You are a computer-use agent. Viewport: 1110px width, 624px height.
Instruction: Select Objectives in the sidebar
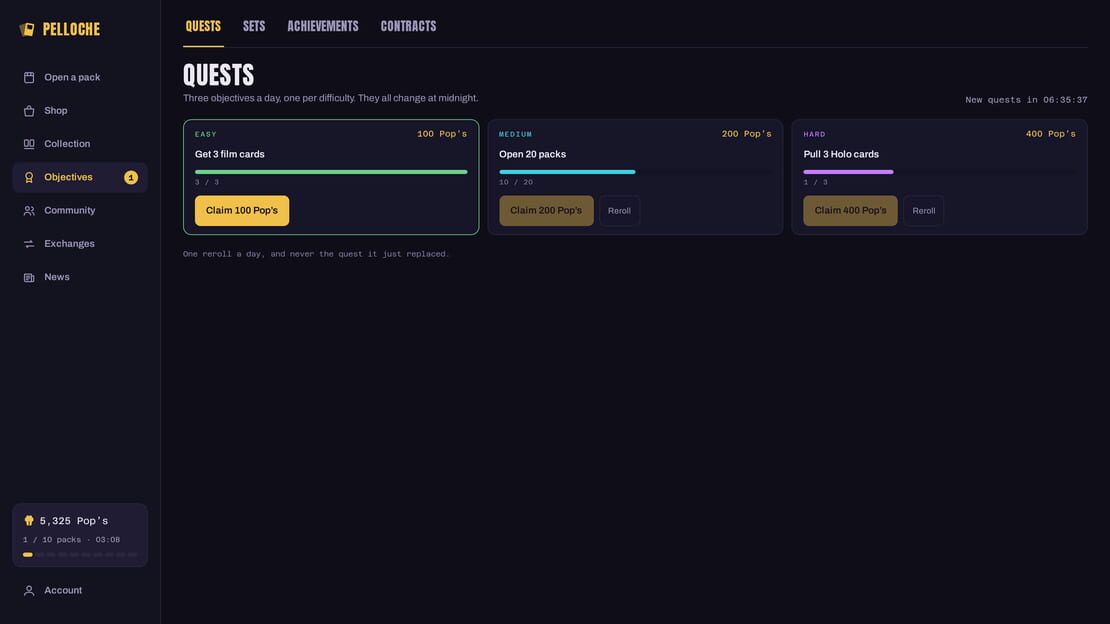[x=80, y=177]
